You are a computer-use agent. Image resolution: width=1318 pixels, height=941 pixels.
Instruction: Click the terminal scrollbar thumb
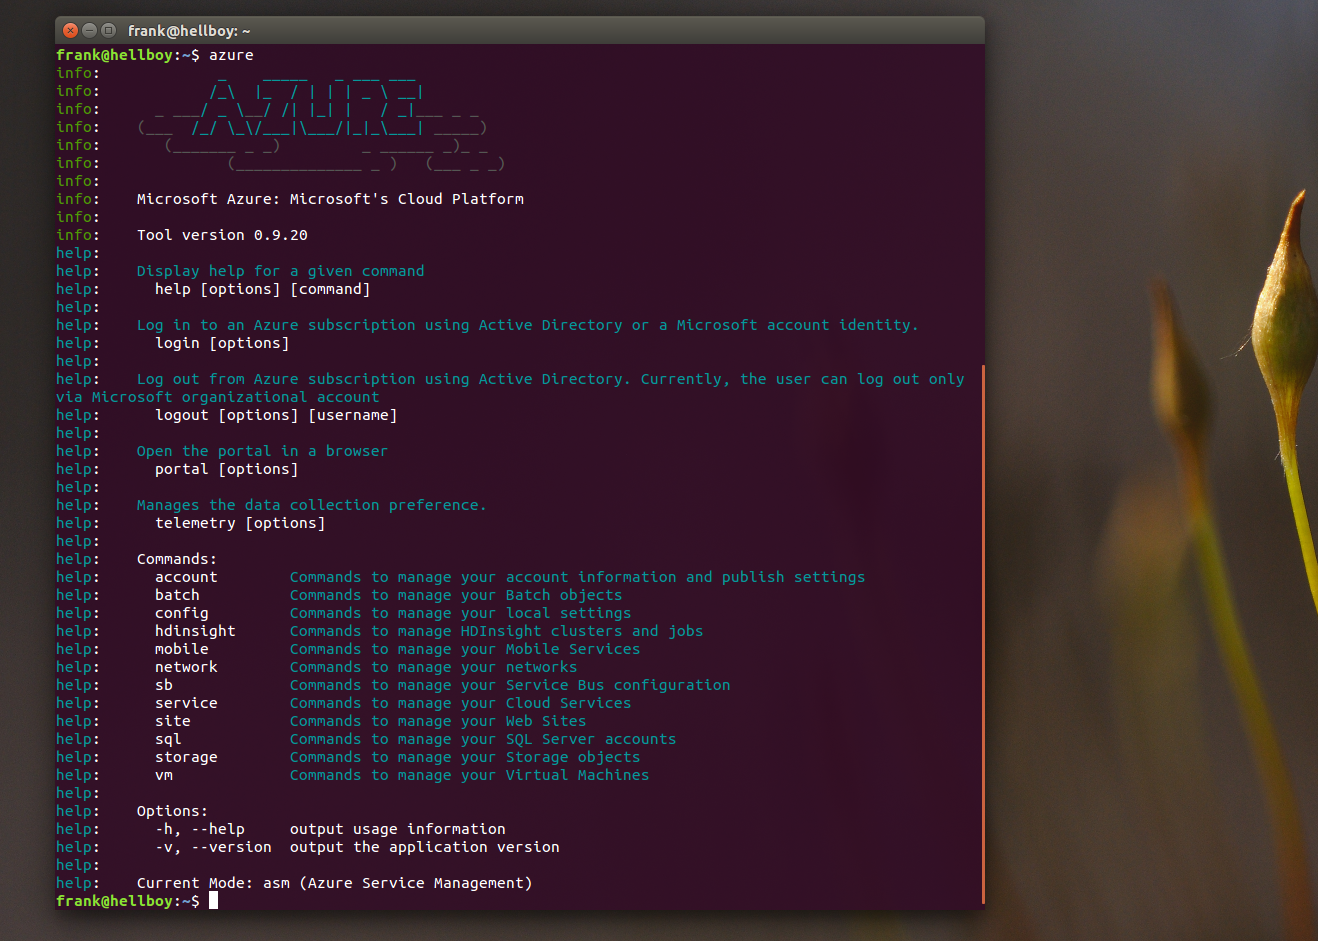point(983,635)
